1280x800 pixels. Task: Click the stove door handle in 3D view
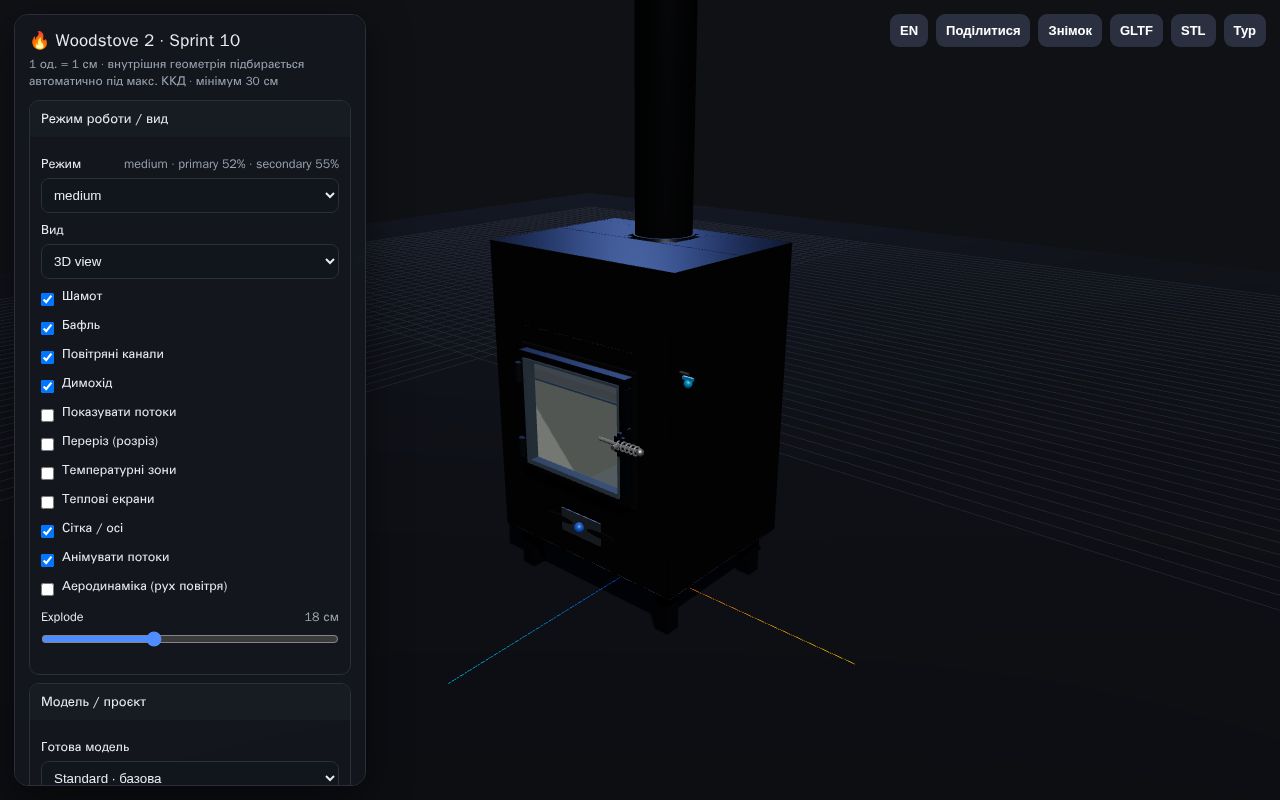tap(622, 445)
